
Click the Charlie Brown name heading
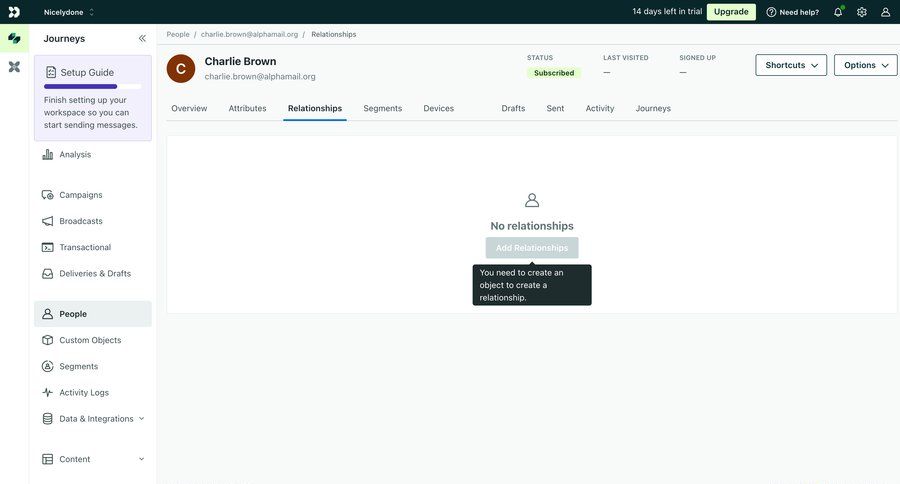coord(240,61)
